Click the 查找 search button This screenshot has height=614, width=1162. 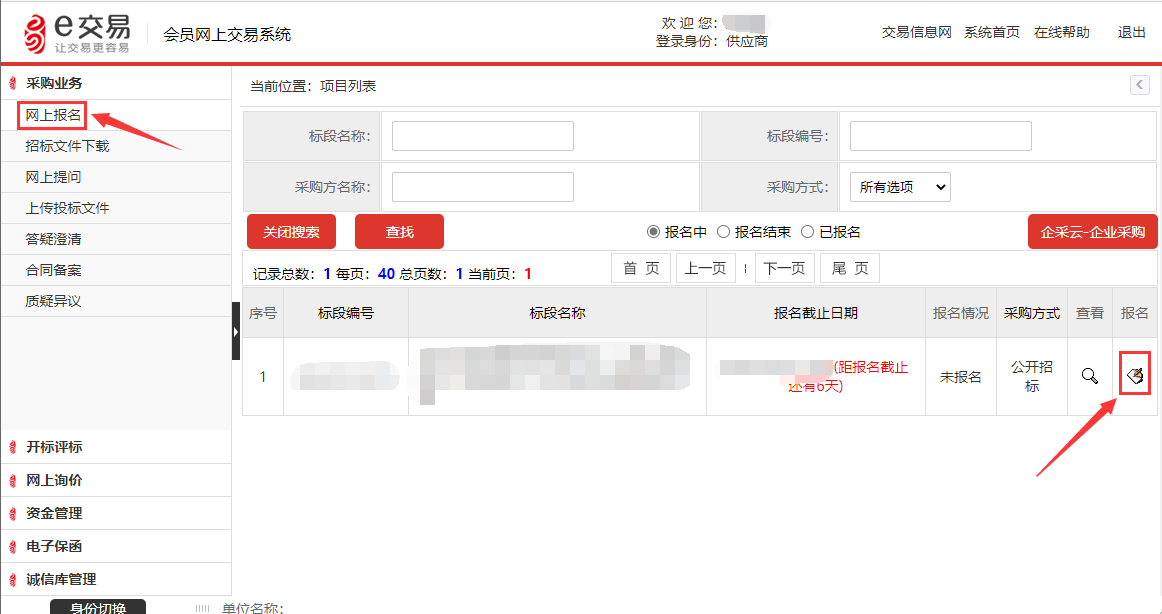[x=399, y=232]
